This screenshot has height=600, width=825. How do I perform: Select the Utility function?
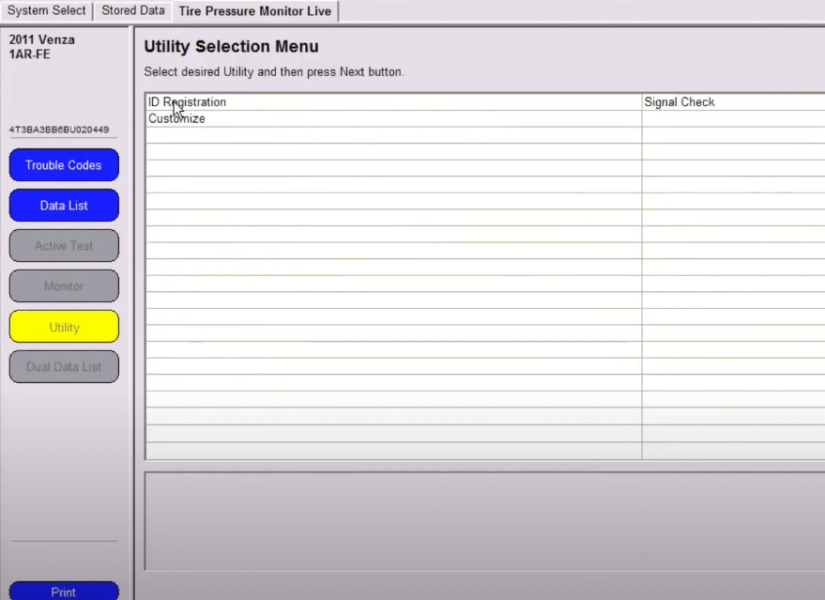(x=63, y=326)
